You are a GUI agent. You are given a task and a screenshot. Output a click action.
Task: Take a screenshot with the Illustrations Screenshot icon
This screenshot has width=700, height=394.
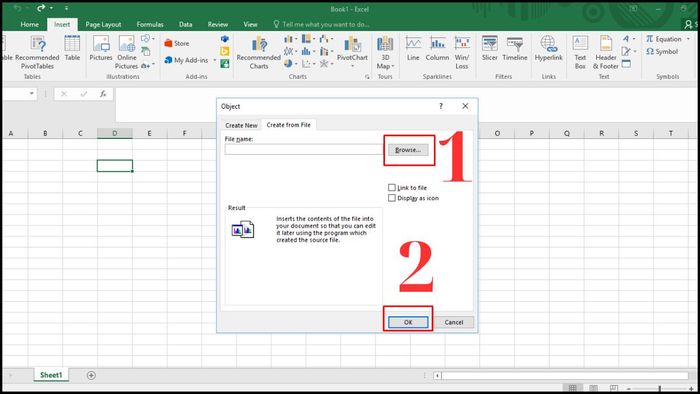click(146, 66)
